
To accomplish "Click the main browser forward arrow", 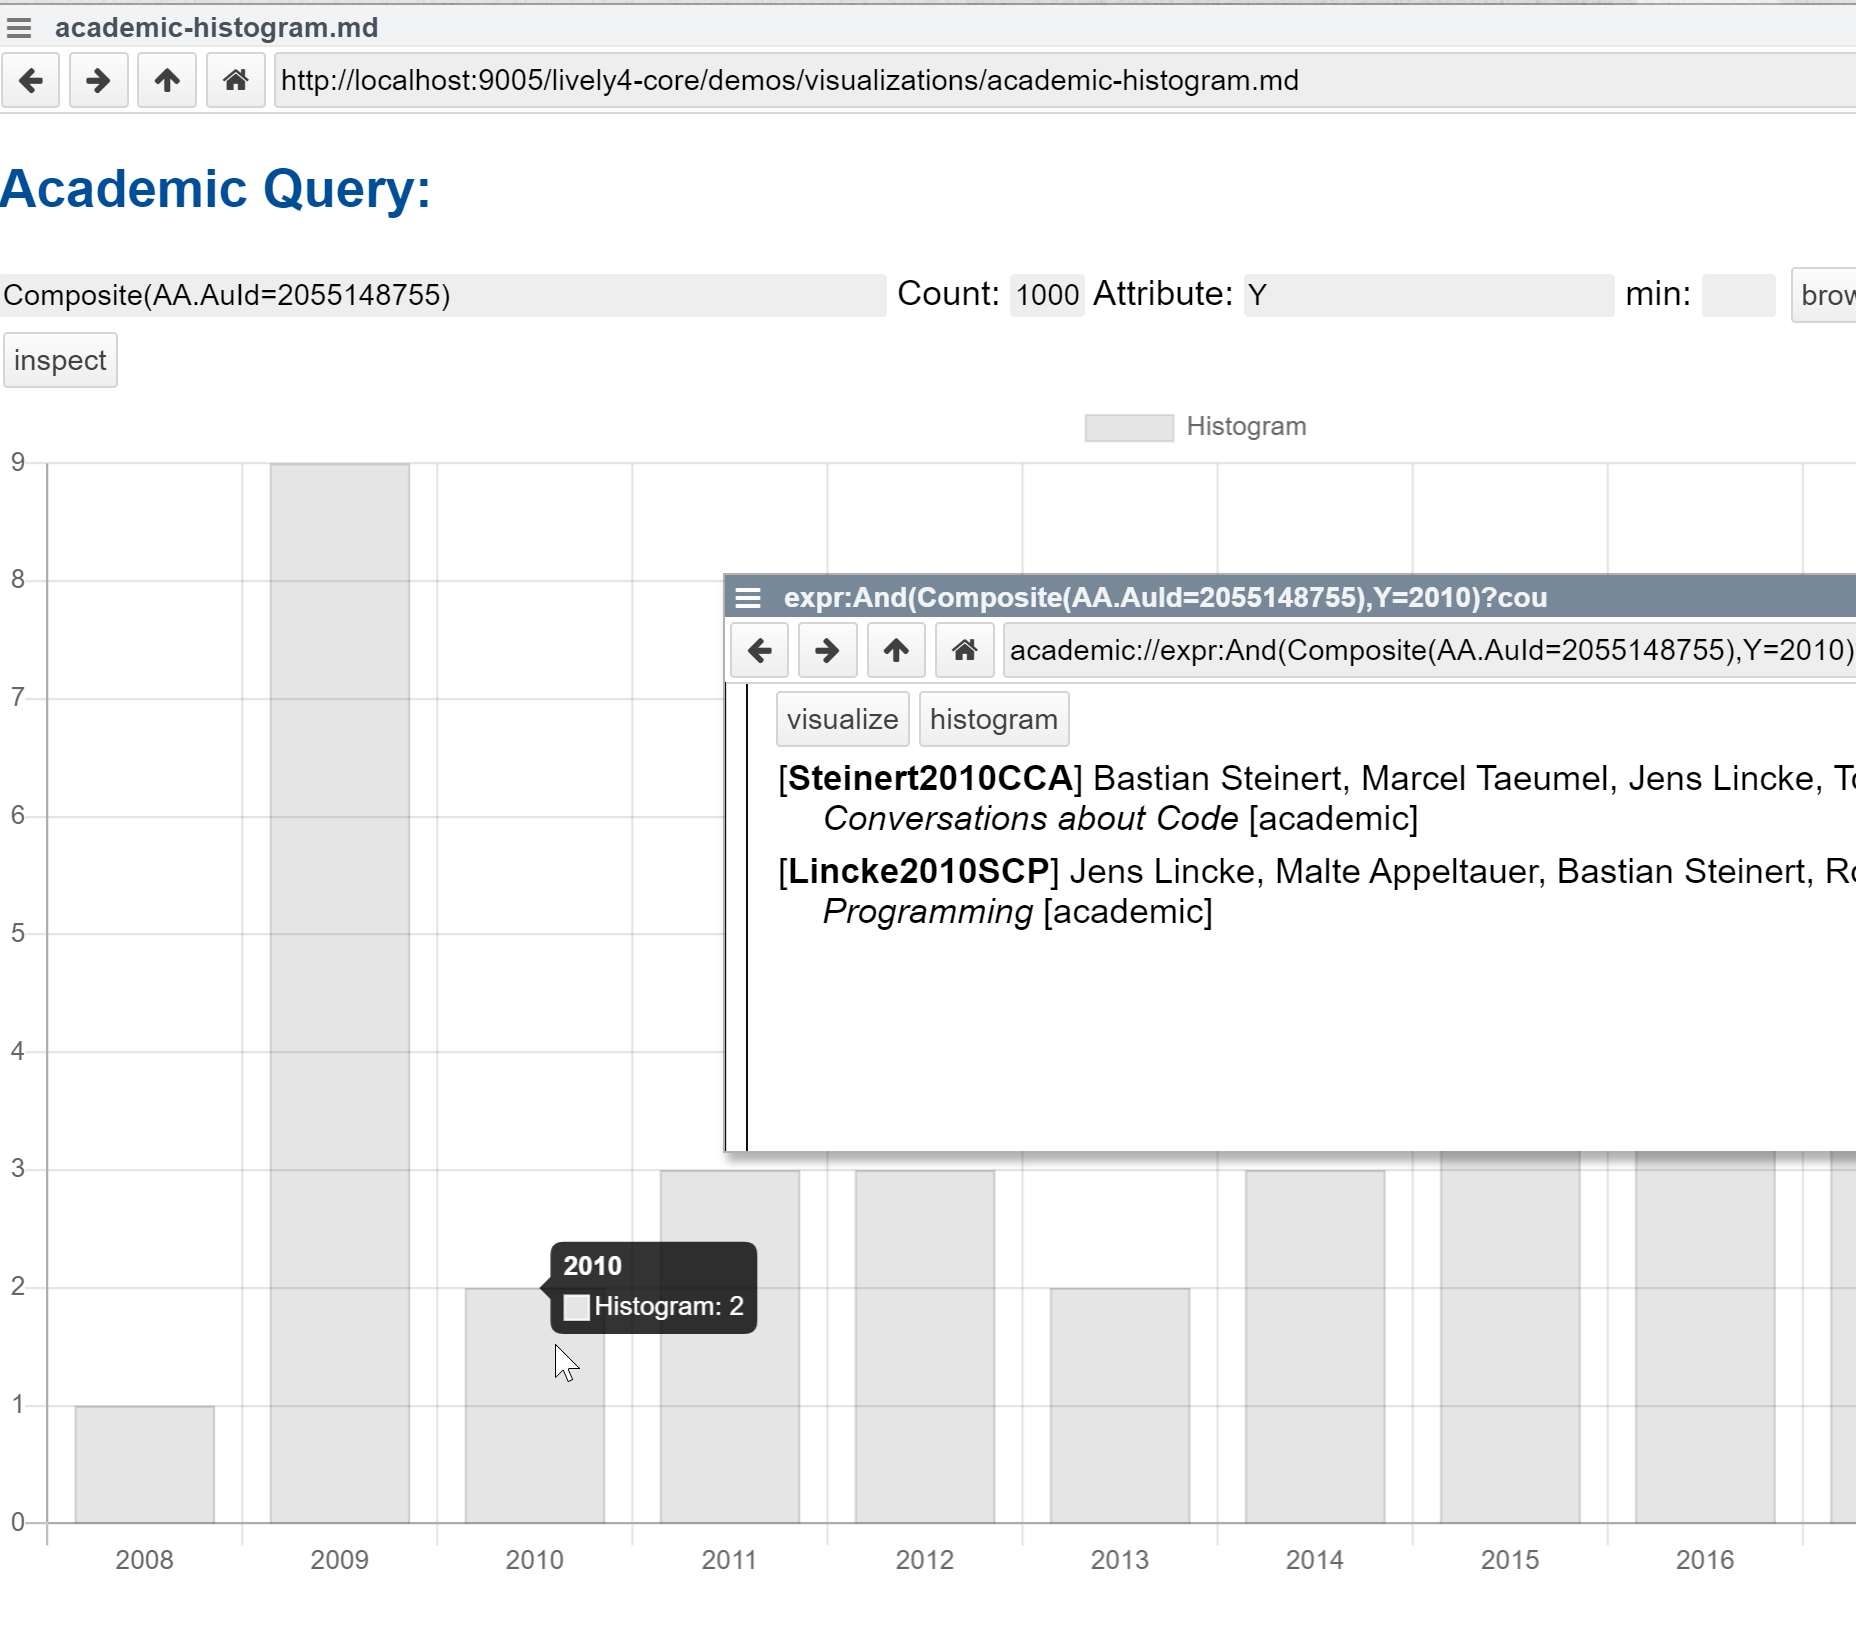I will [98, 80].
